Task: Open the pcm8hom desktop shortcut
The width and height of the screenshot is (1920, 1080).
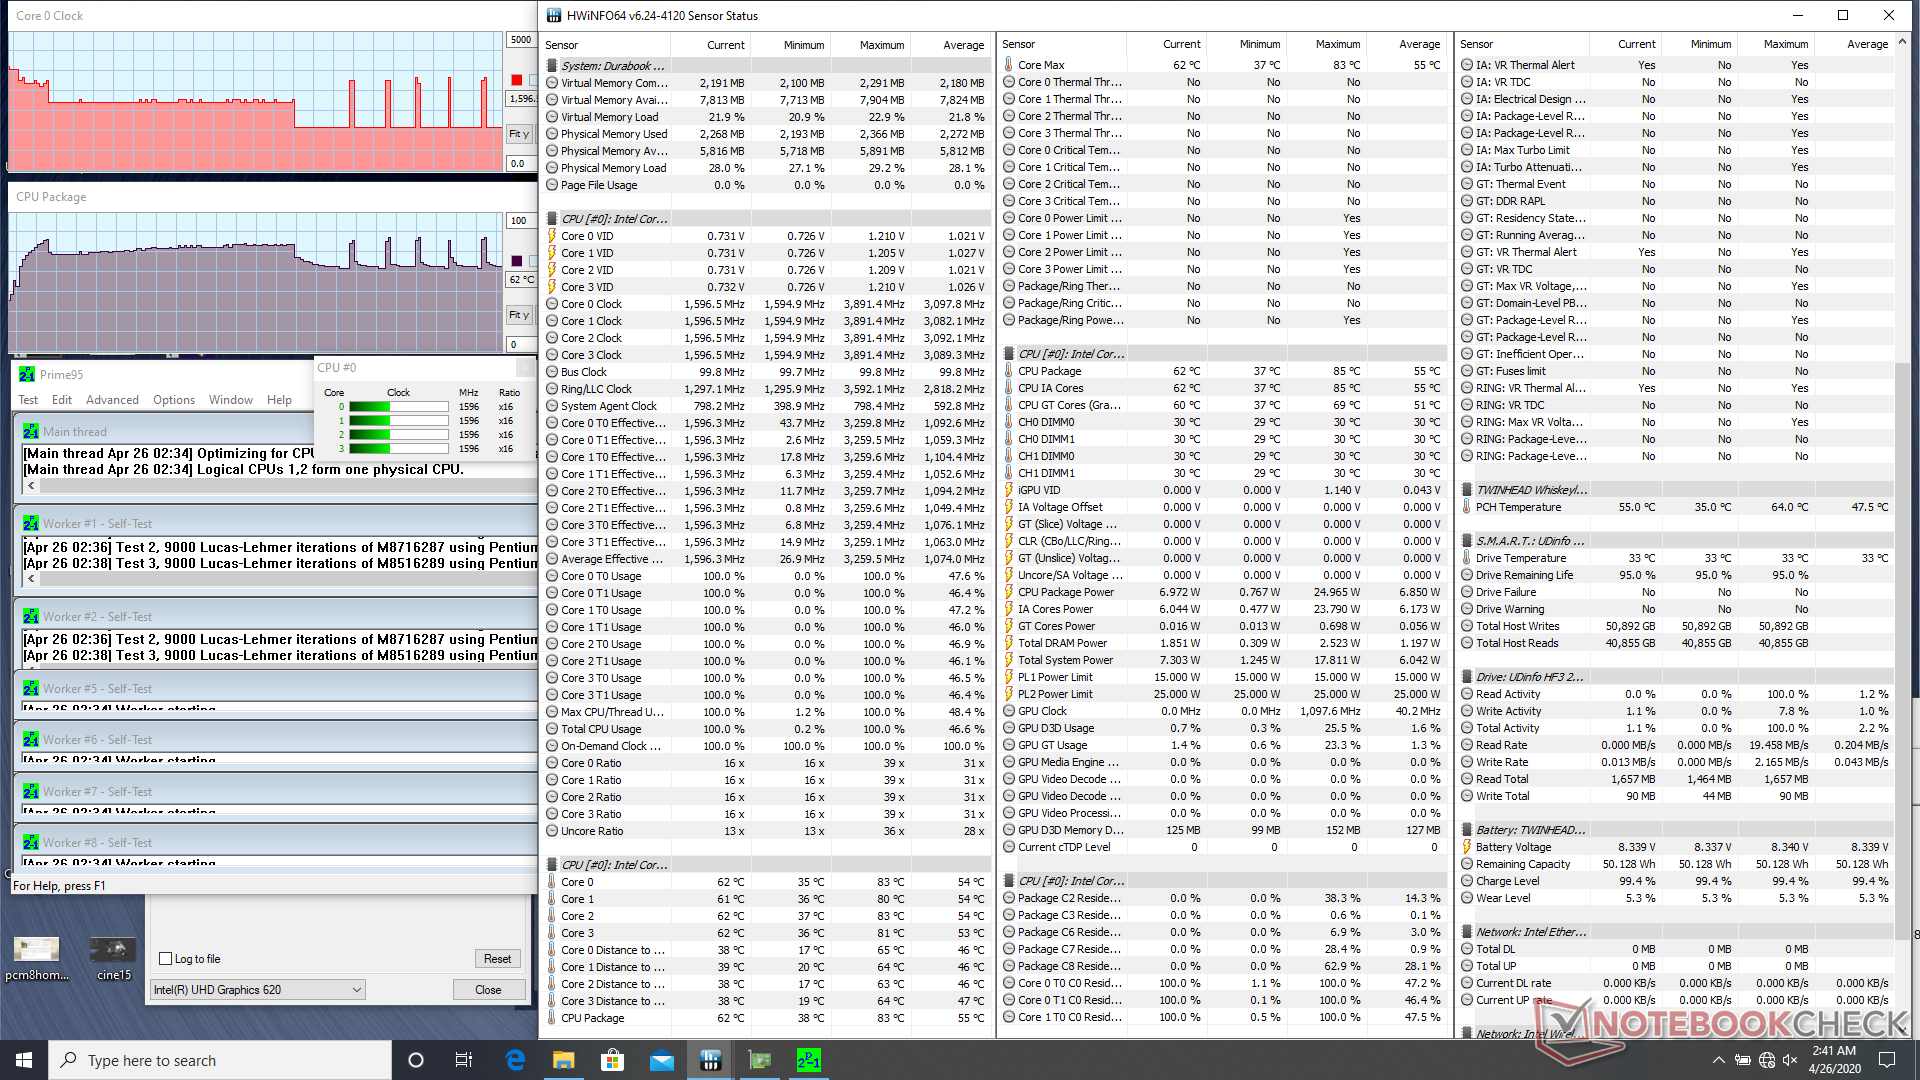Action: pos(37,950)
